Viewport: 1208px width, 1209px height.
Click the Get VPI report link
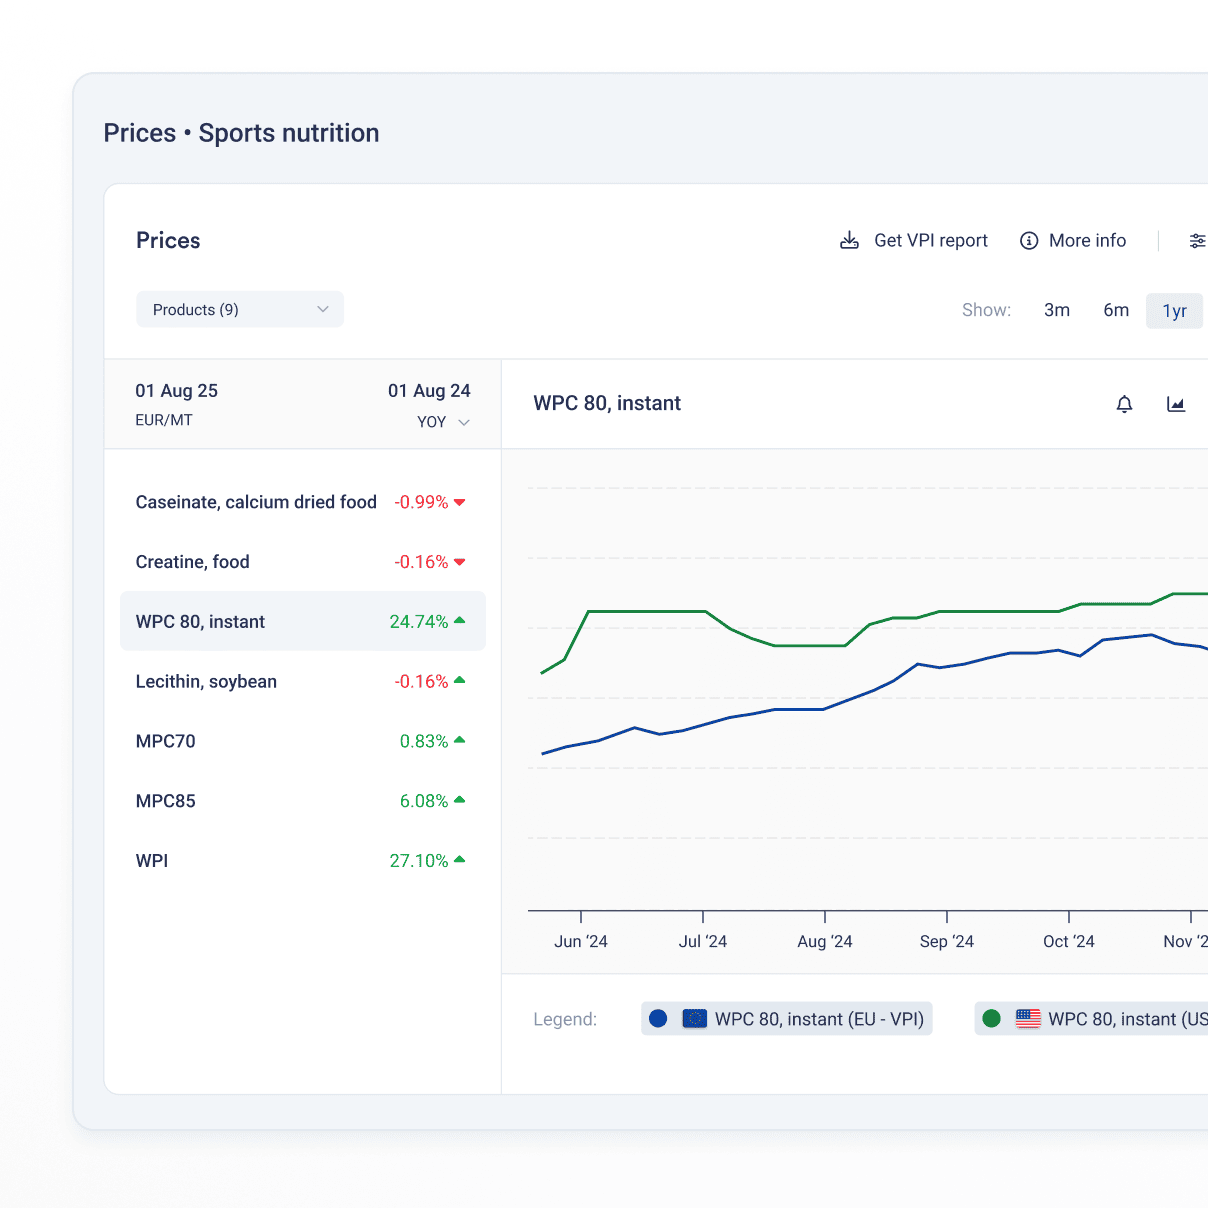click(930, 241)
